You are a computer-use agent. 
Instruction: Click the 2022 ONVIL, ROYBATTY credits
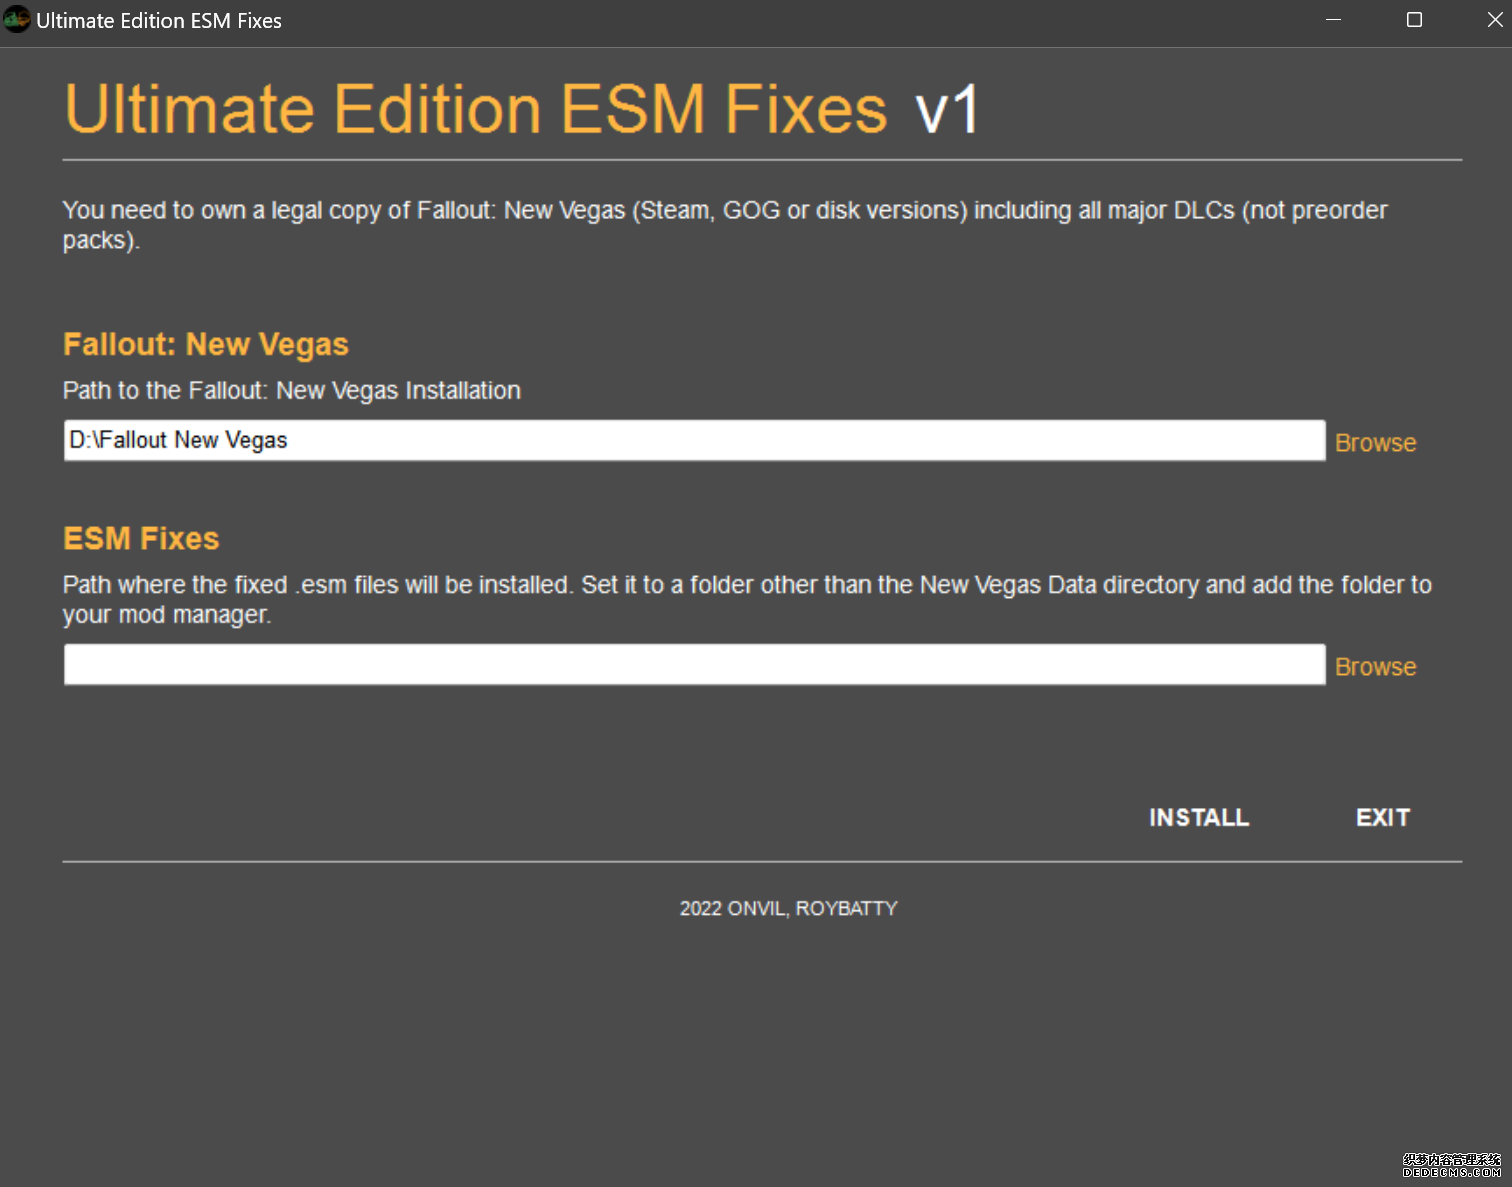click(788, 909)
